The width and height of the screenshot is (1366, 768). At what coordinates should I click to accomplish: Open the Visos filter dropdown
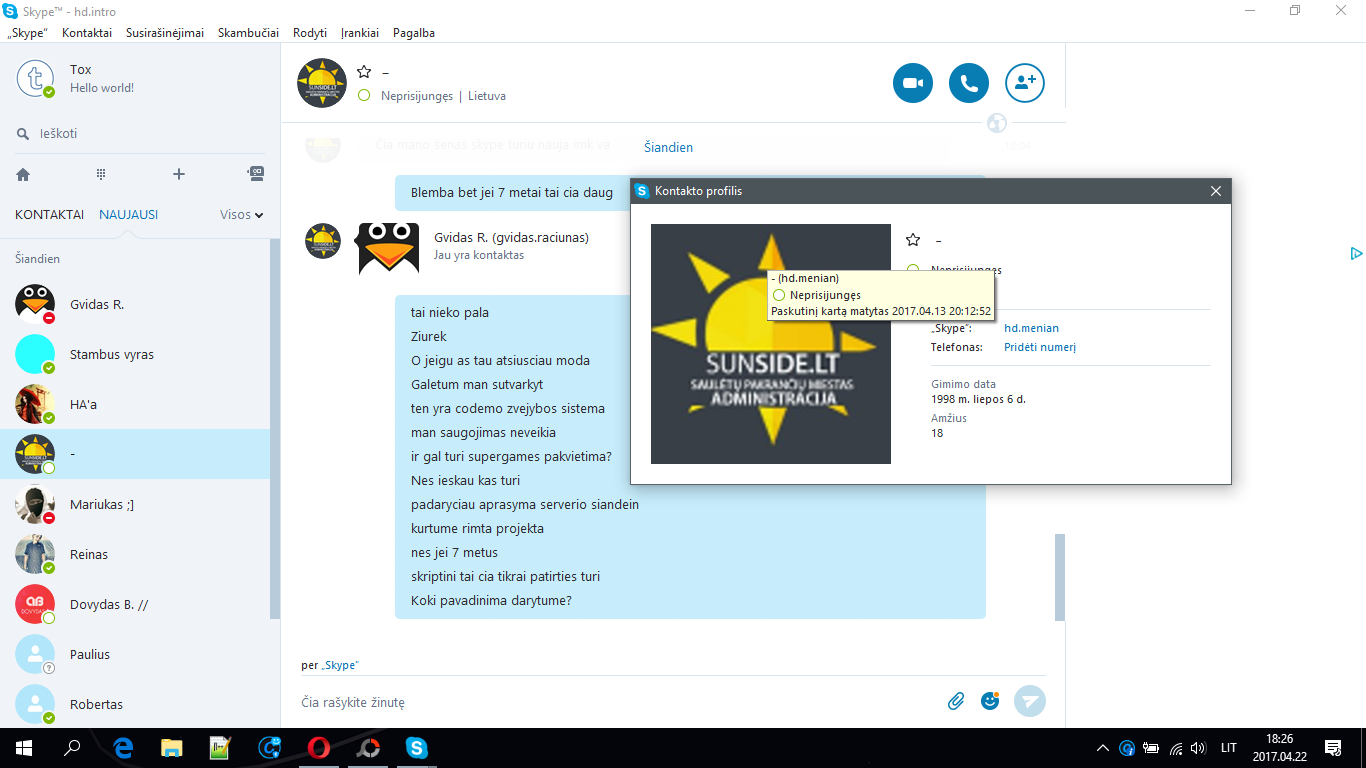tap(241, 214)
